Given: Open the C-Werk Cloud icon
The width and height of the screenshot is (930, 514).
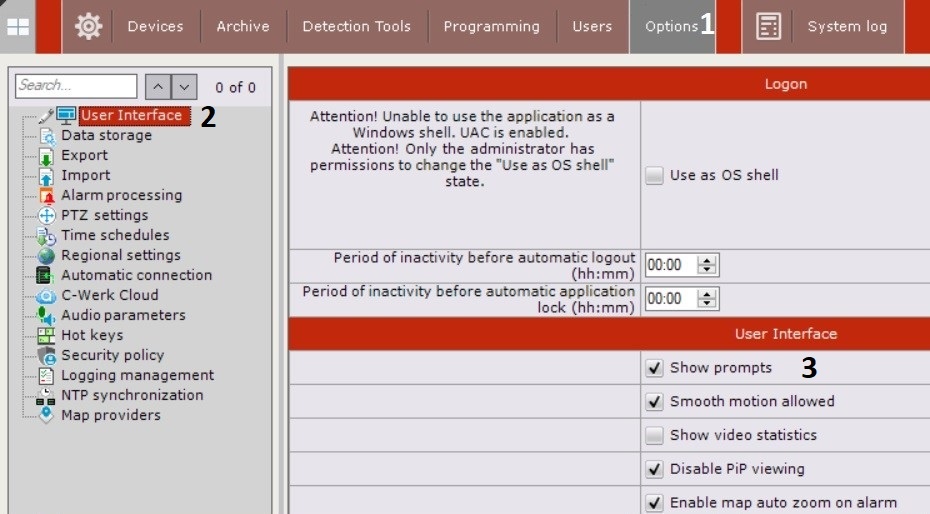Looking at the screenshot, I should click(46, 295).
